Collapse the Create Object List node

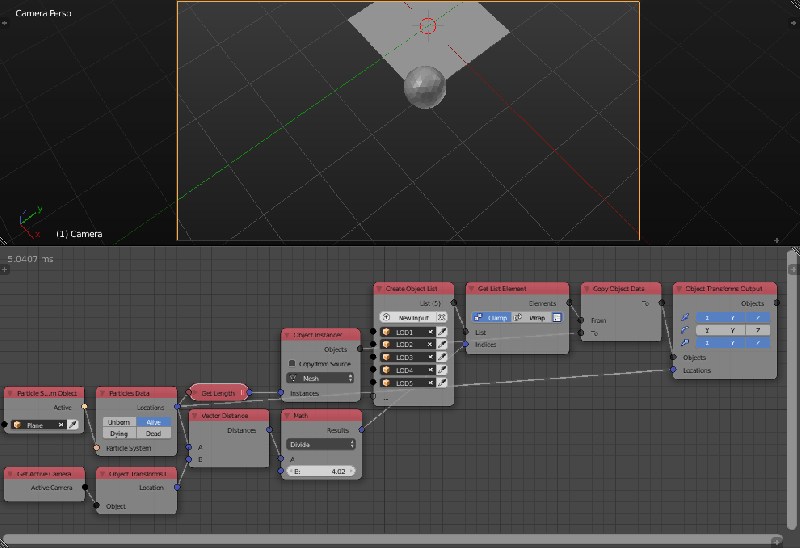tap(379, 289)
